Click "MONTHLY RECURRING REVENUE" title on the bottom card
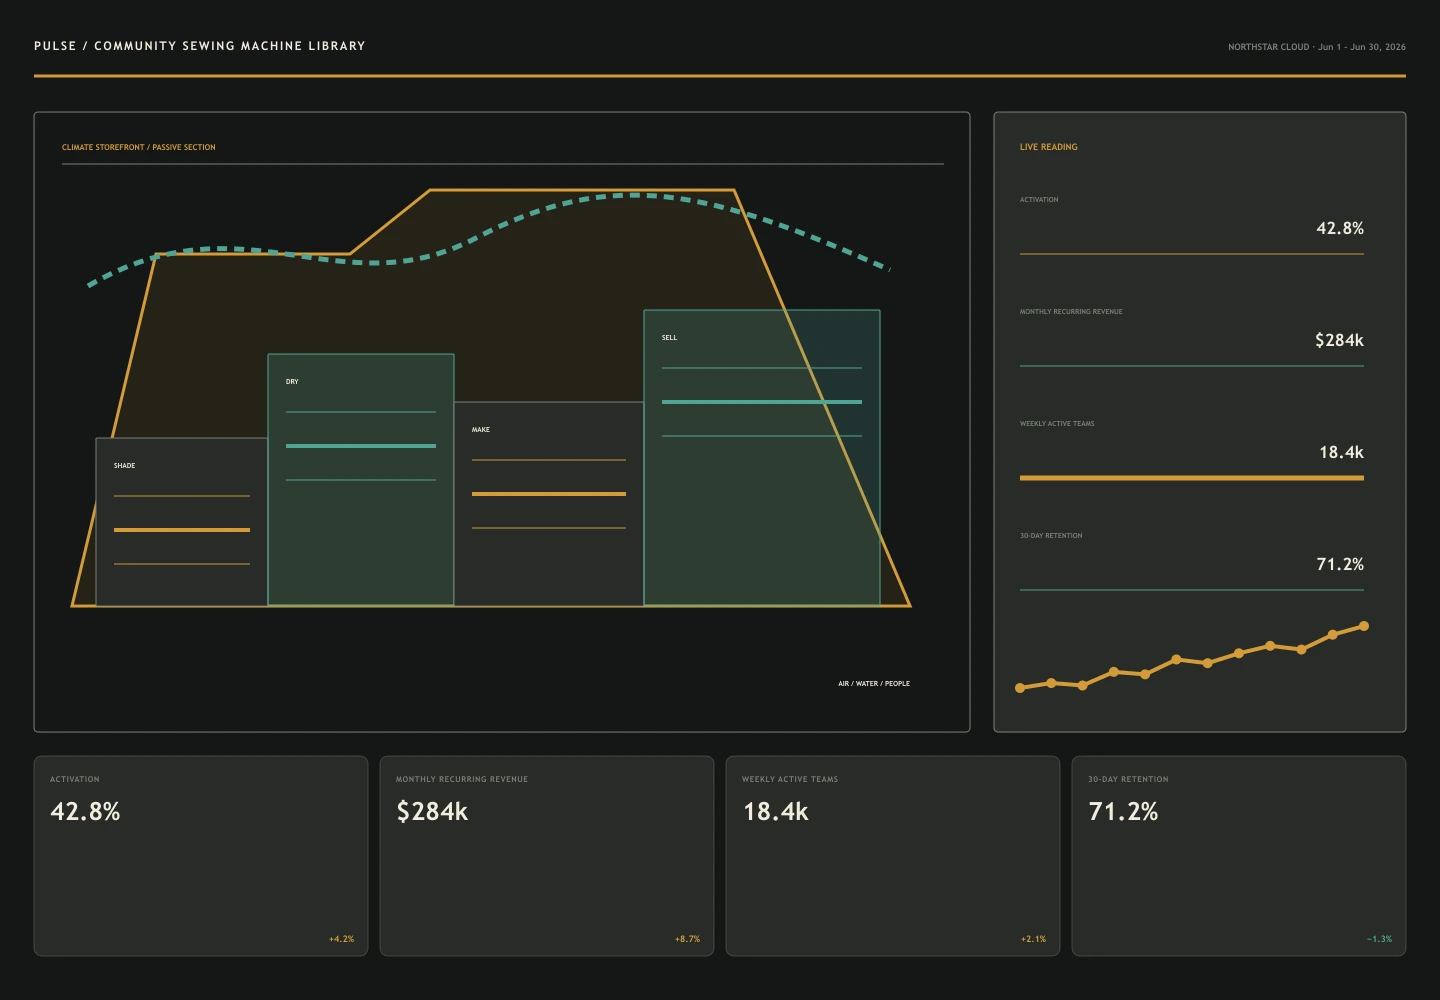 [462, 779]
